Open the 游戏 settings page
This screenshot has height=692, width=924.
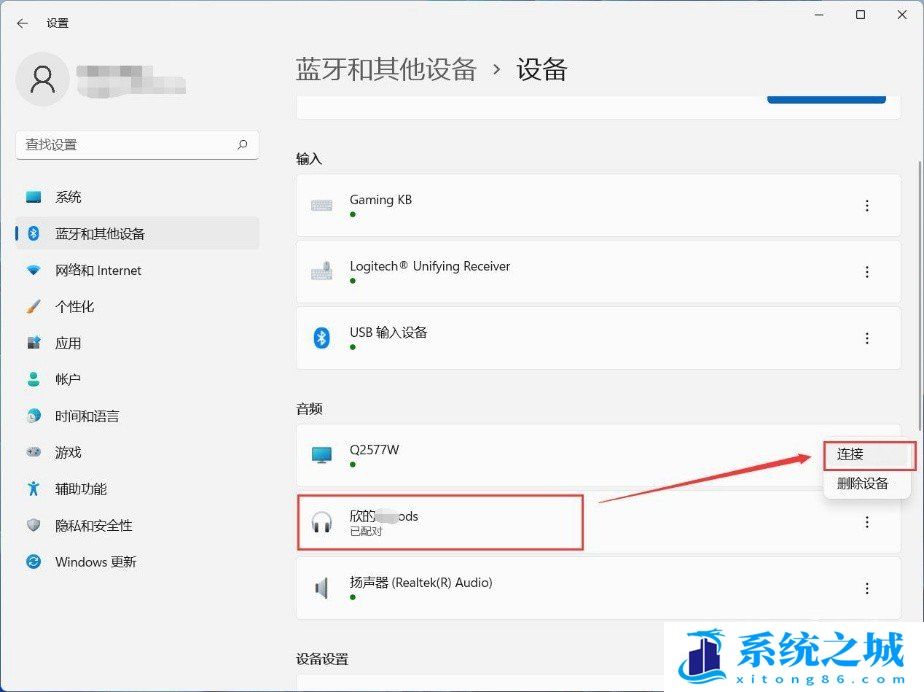pos(68,453)
